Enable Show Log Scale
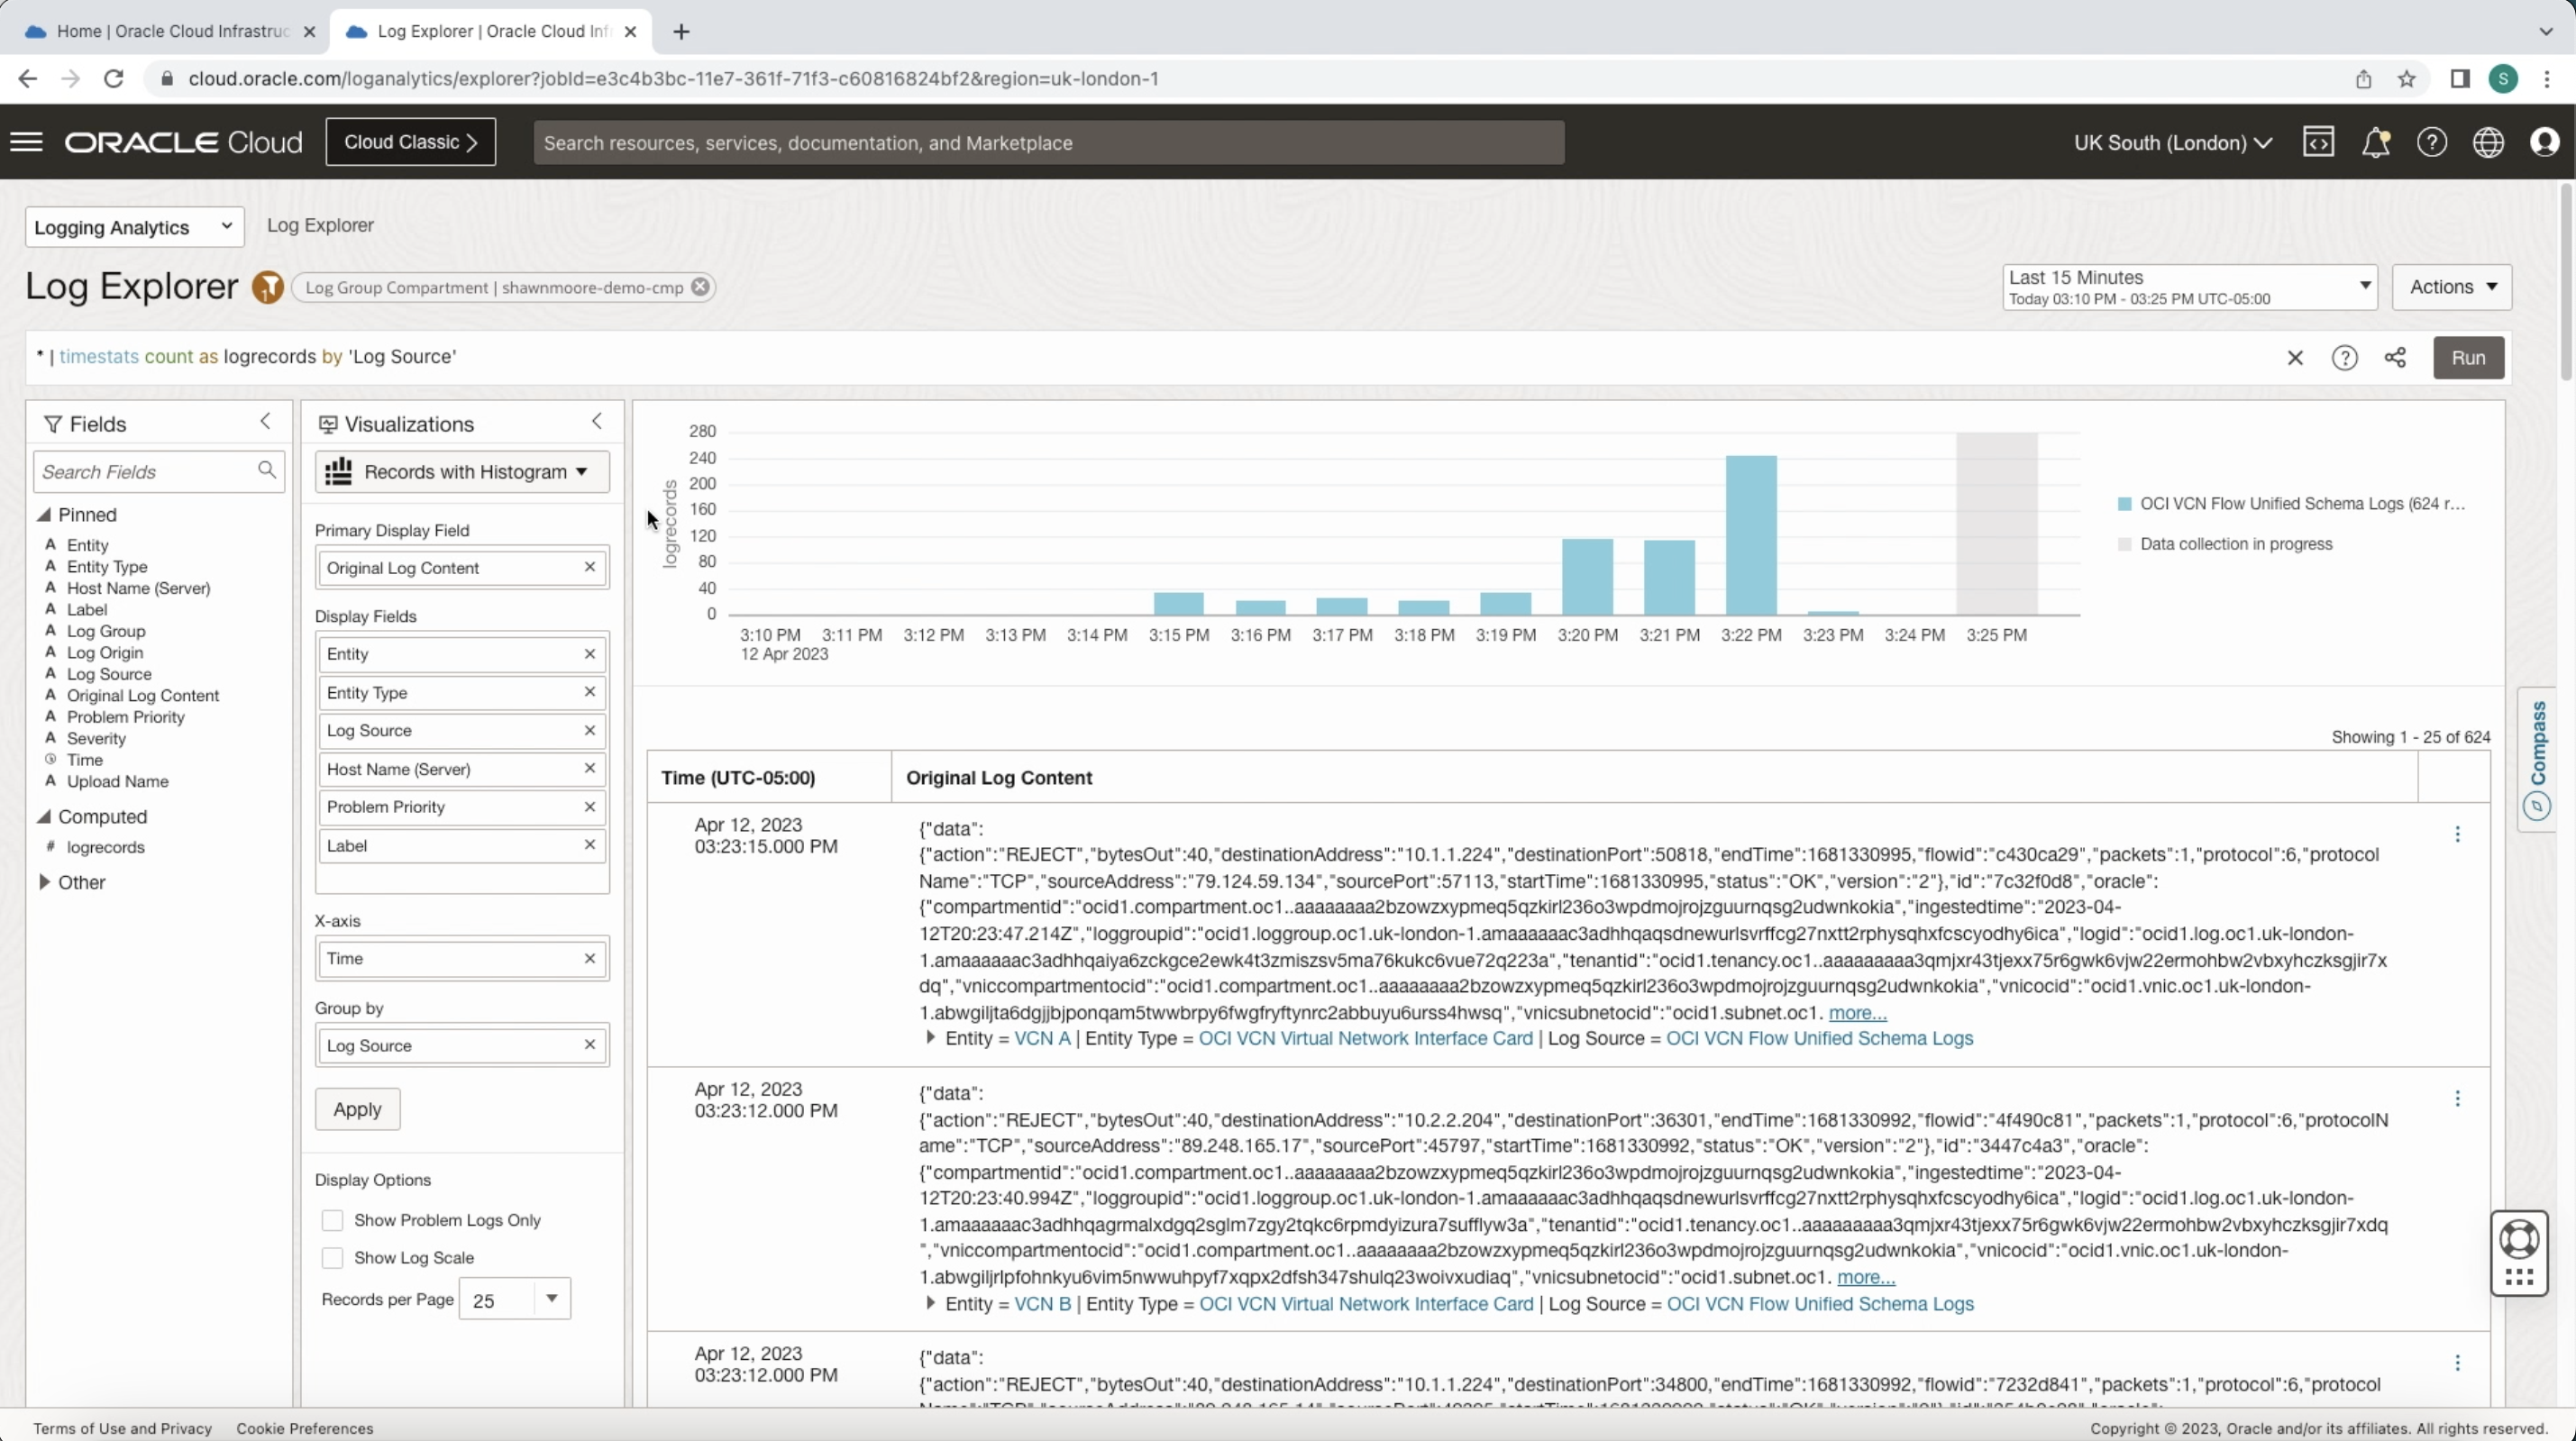This screenshot has height=1441, width=2576. [x=331, y=1257]
